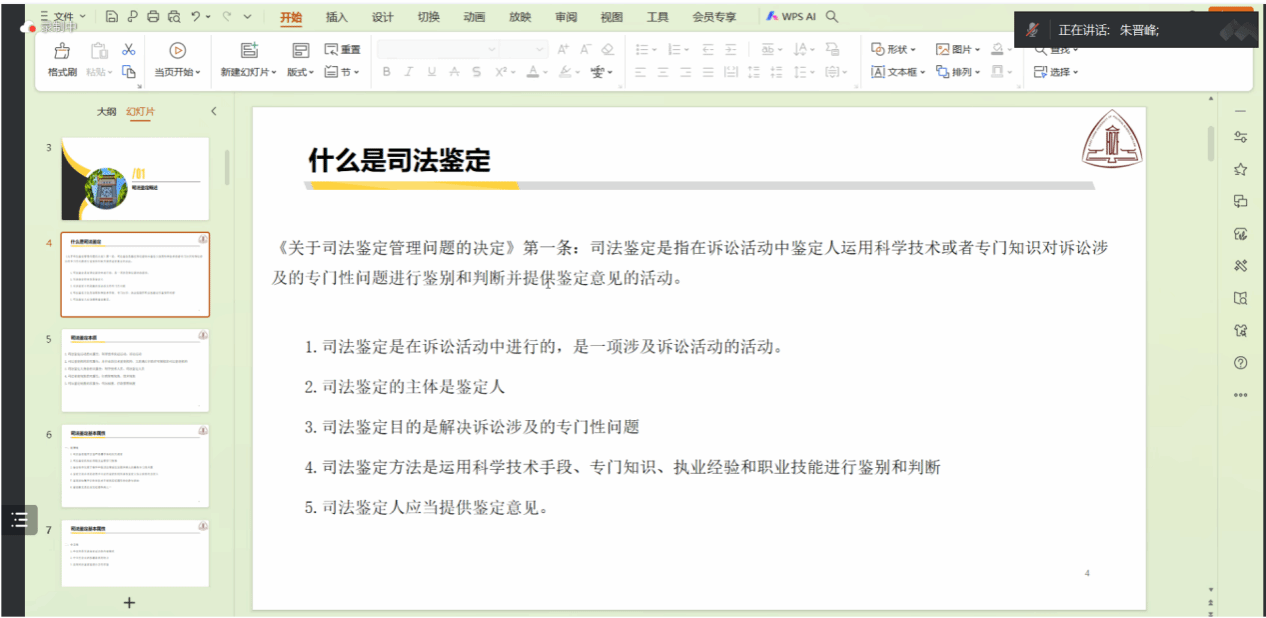Click the New Slide (新建幻灯片) icon
This screenshot has width=1266, height=618.
click(x=249, y=51)
